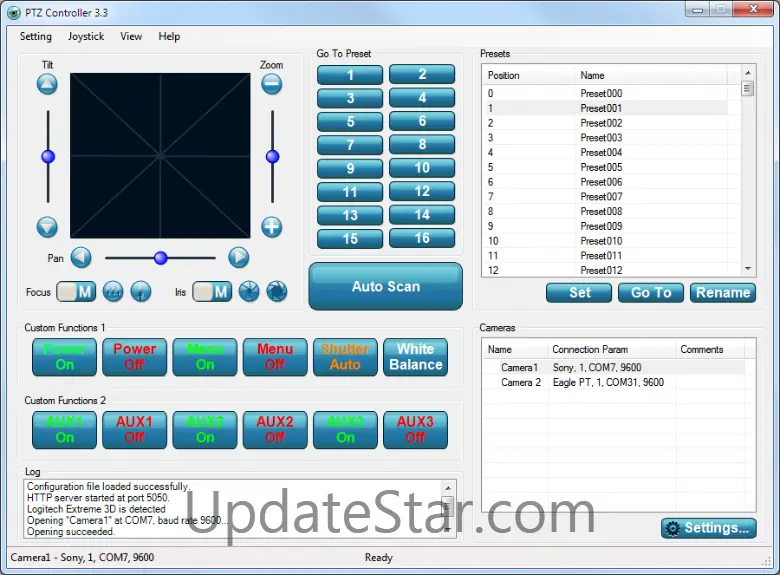This screenshot has height=575, width=780.
Task: Click the Comments column header in Cameras
Action: (710, 349)
